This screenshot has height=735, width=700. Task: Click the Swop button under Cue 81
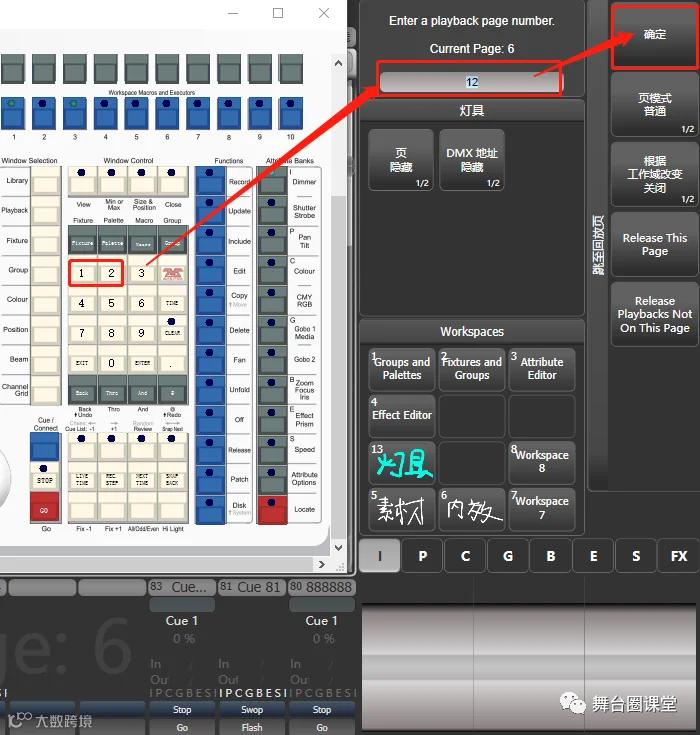[252, 710]
